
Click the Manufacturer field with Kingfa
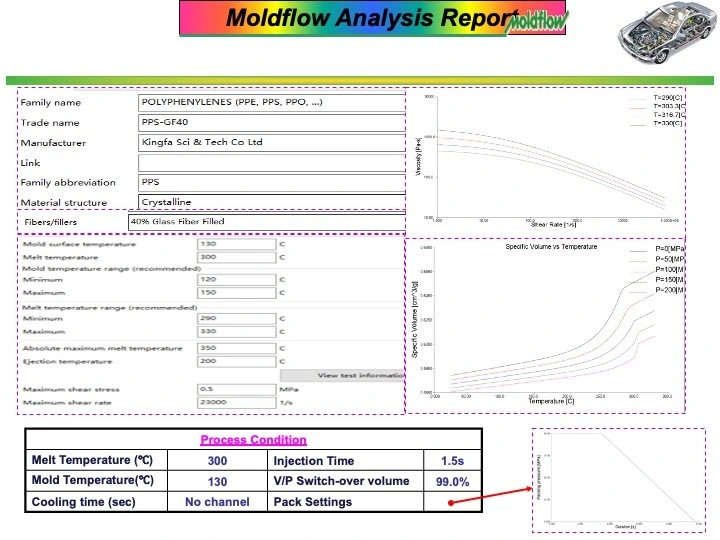(272, 142)
